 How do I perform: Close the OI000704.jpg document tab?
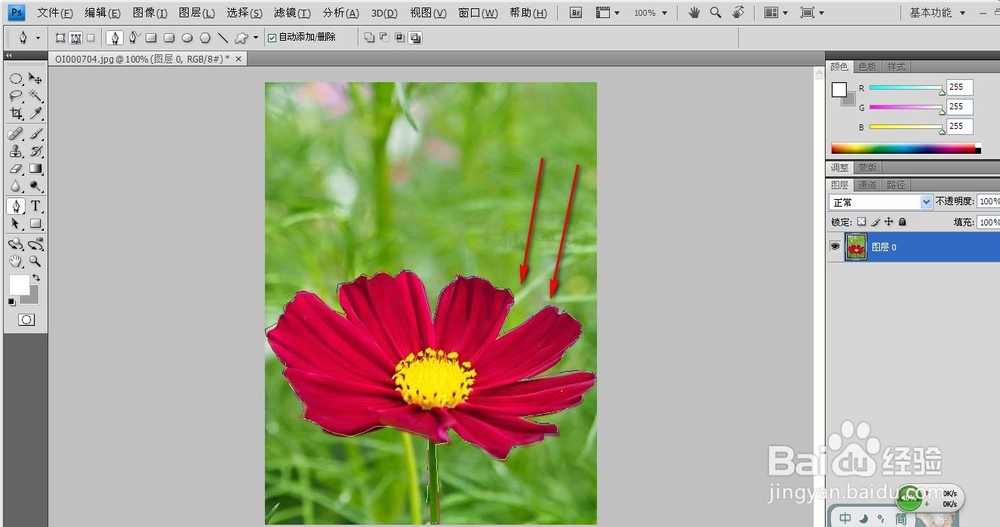click(239, 59)
